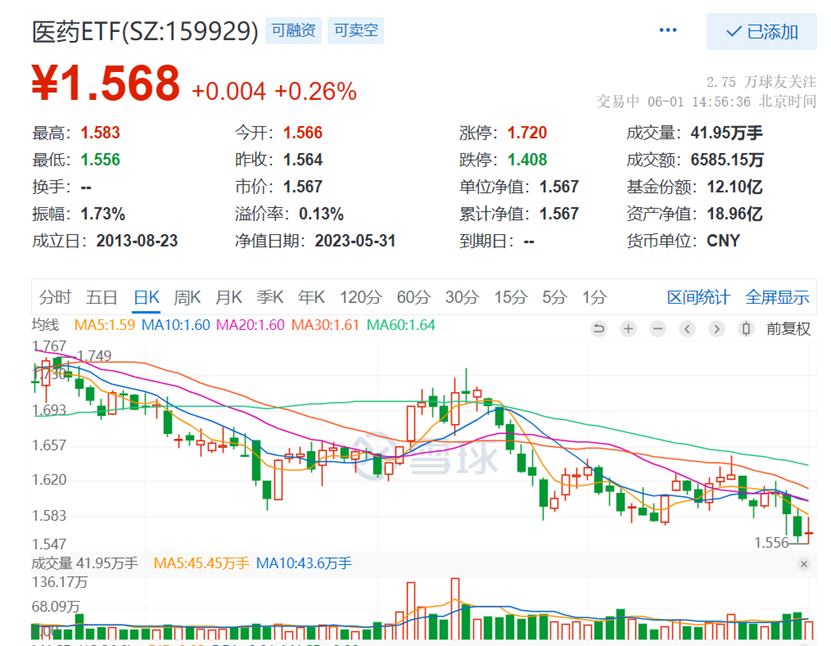This screenshot has height=646, width=831.
Task: Zoom in chart with plus icon
Action: coord(628,329)
